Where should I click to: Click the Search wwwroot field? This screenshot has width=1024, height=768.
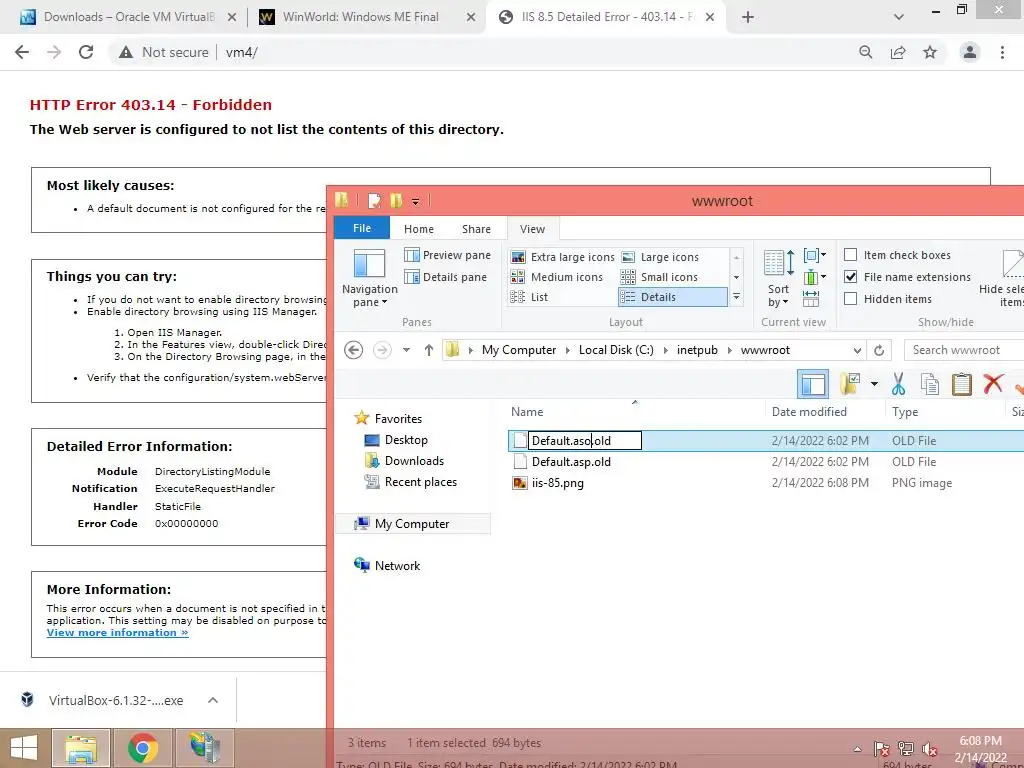964,350
